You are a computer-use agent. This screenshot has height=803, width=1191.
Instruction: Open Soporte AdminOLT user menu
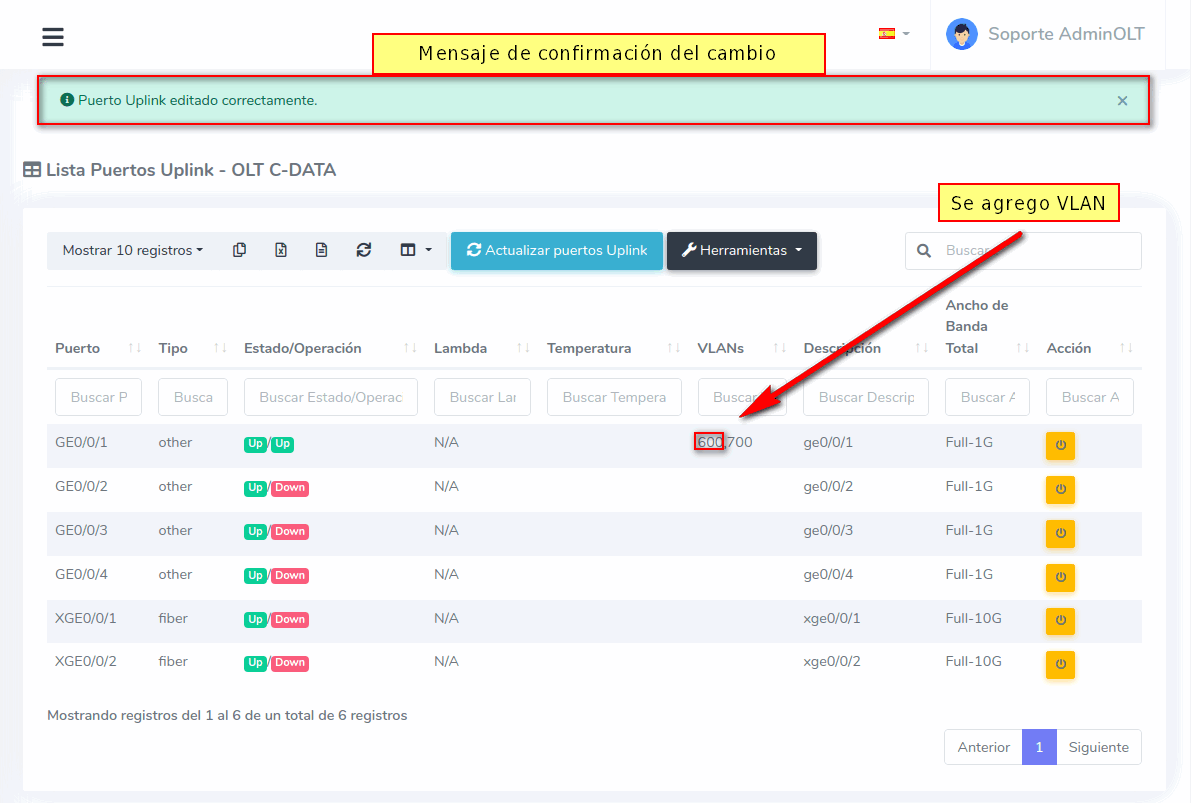pyautogui.click(x=1045, y=34)
